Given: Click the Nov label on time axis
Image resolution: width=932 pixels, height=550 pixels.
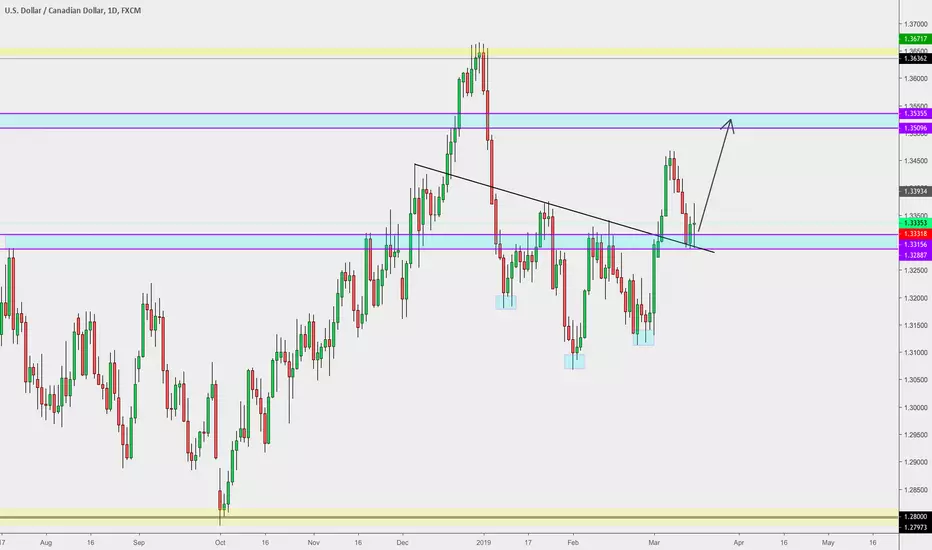Looking at the screenshot, I should click(314, 542).
